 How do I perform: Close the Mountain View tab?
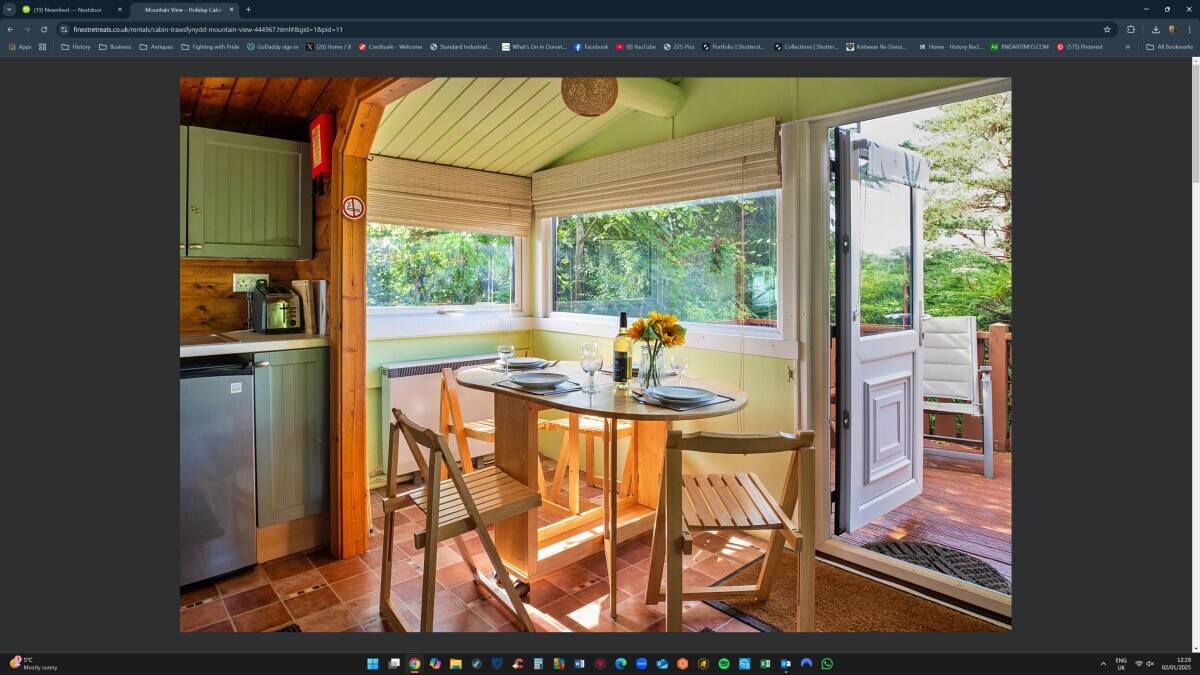tap(231, 9)
